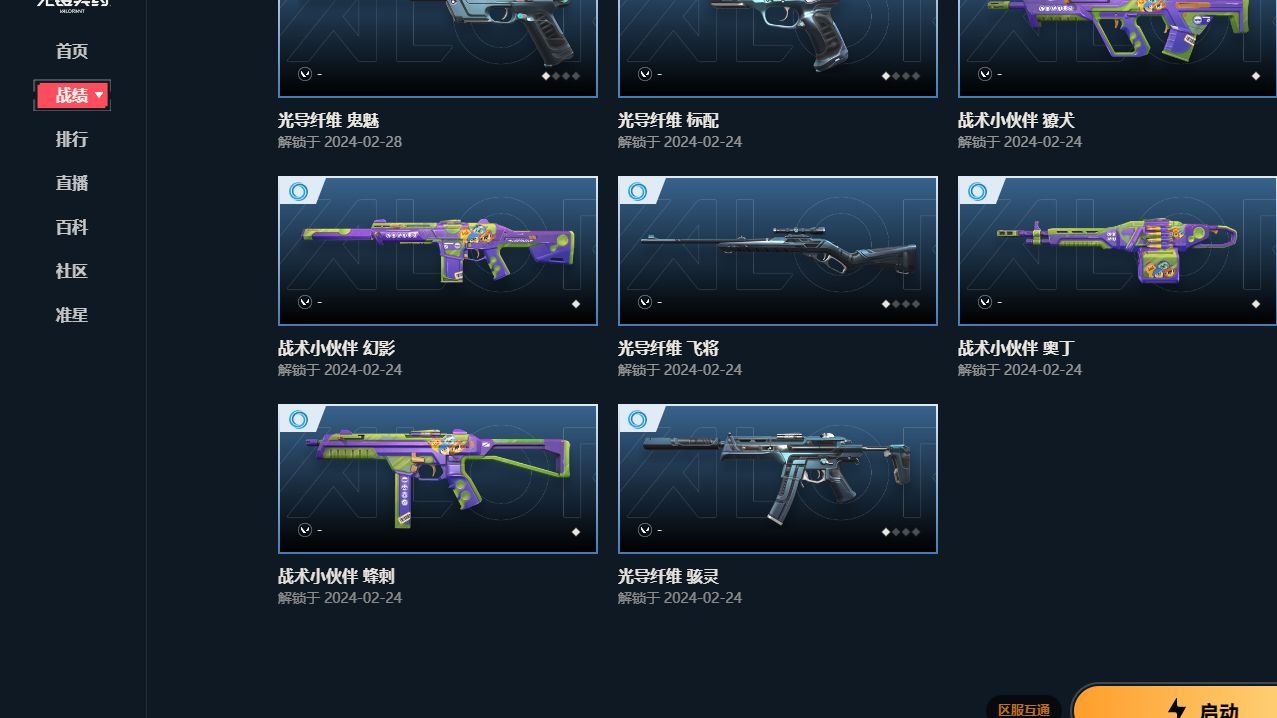Open the 光导纤维 标配 pistol skin thumbnail
Screen dimensions: 1277x718
click(778, 48)
